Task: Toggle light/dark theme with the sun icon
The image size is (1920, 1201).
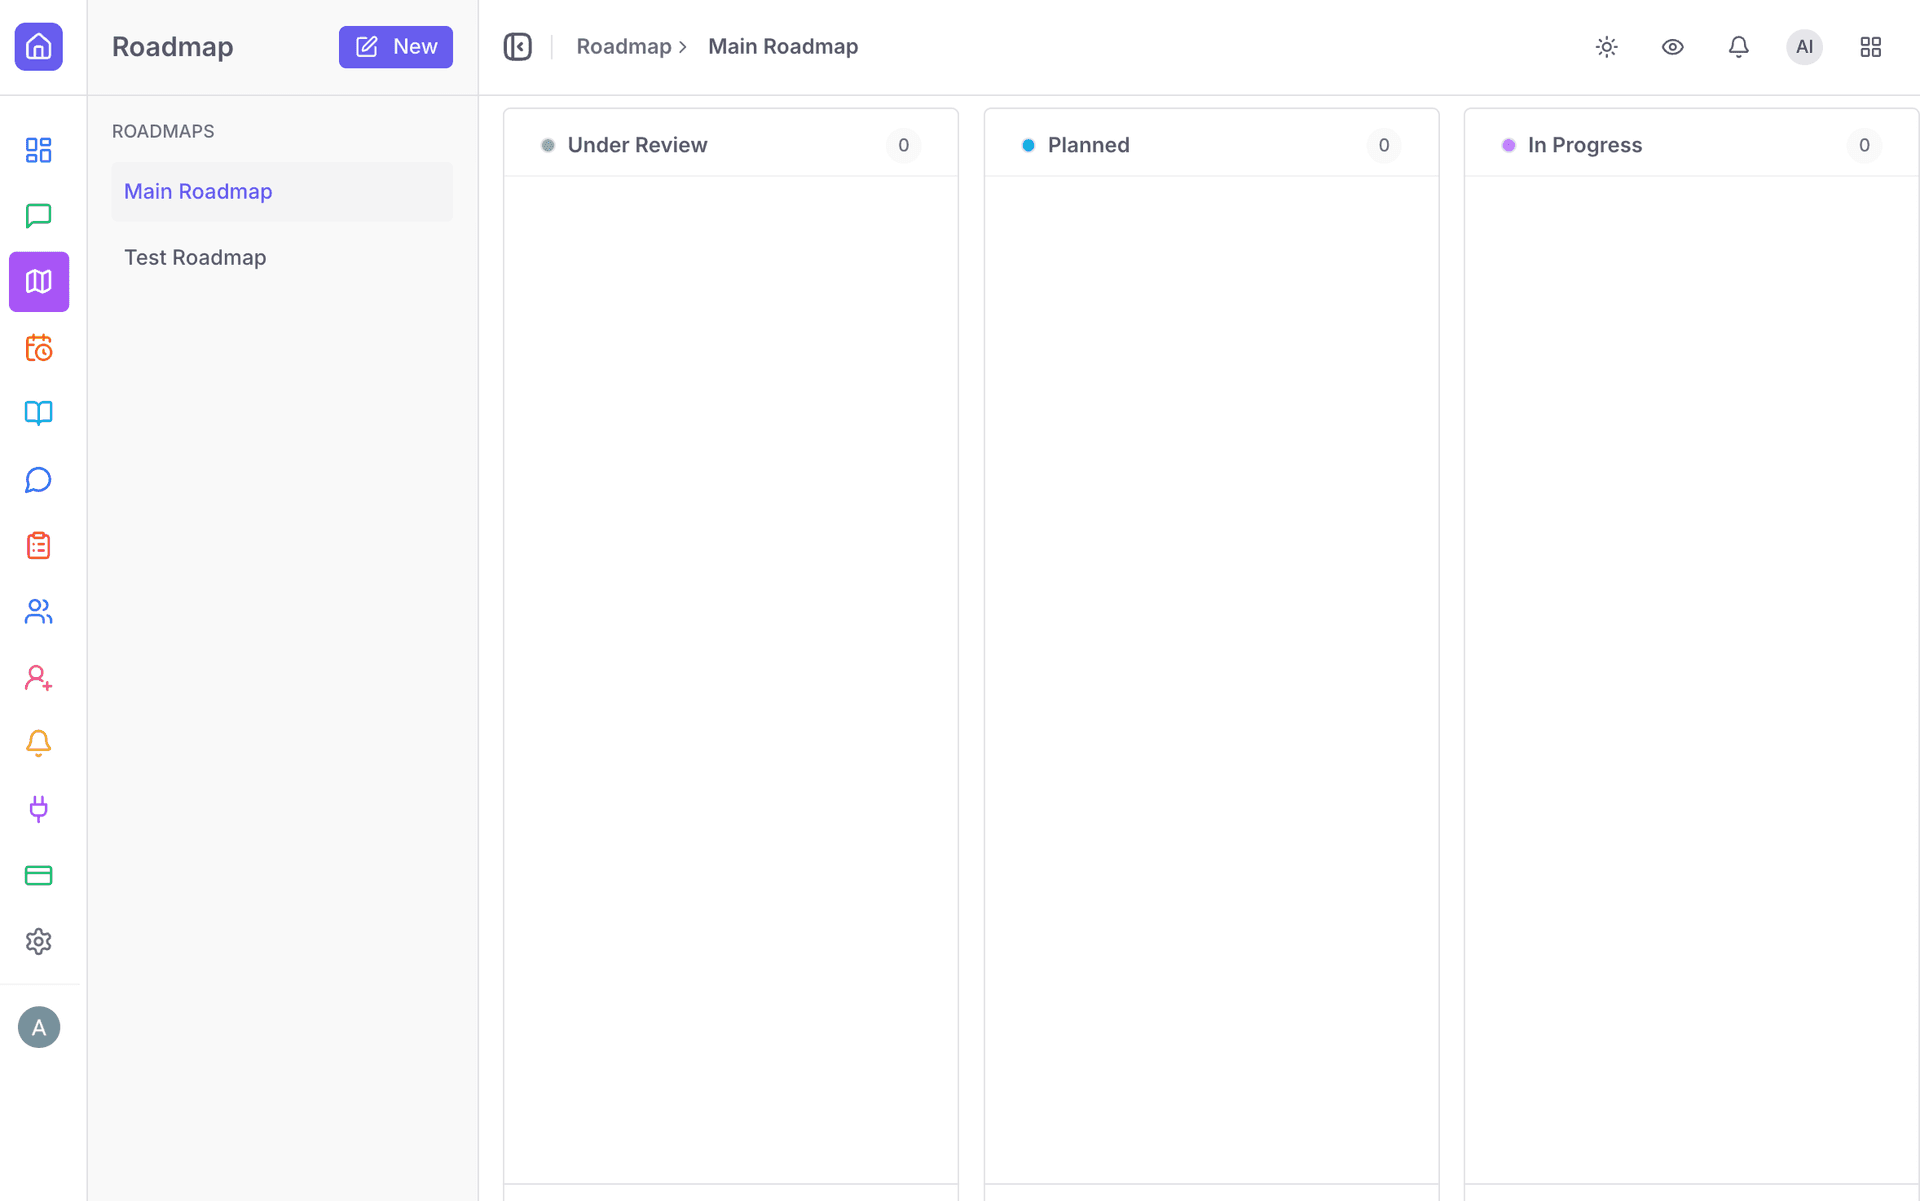Action: (x=1606, y=46)
